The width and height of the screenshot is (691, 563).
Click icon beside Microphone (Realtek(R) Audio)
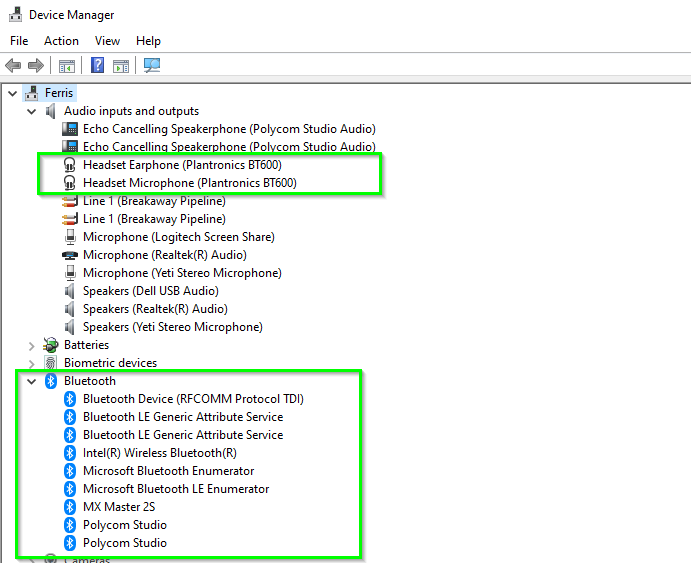click(70, 255)
